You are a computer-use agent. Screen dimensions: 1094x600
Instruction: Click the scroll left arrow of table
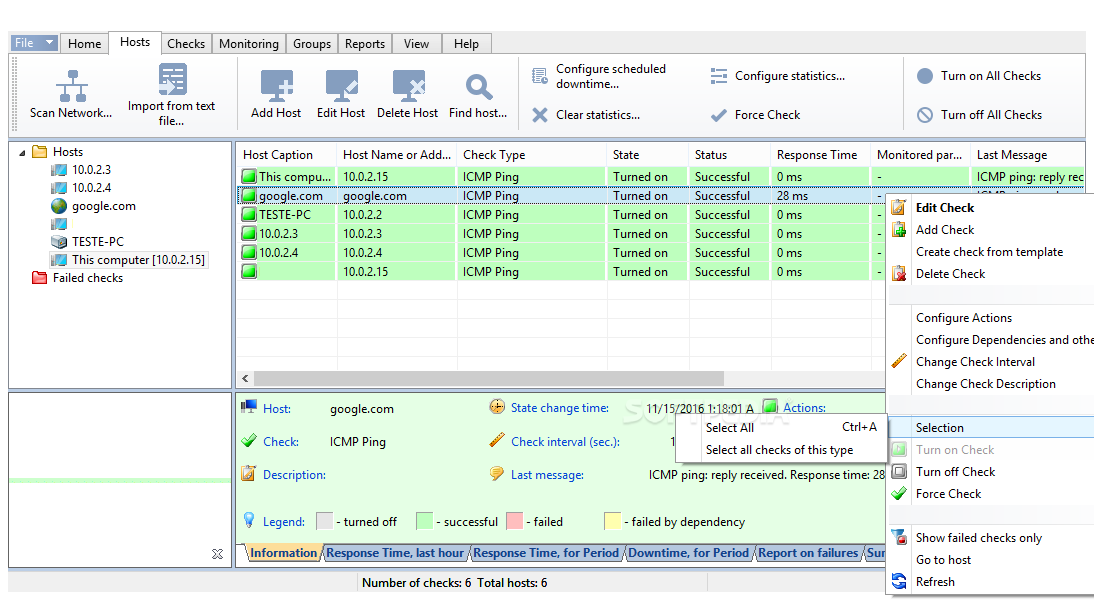[245, 378]
